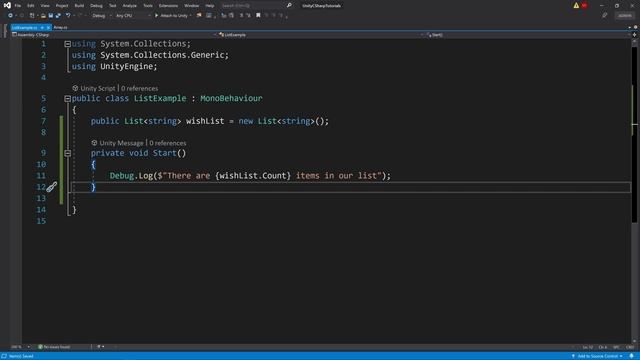Toggle the pin on the ListExample.cs tab

pyautogui.click(x=42, y=27)
